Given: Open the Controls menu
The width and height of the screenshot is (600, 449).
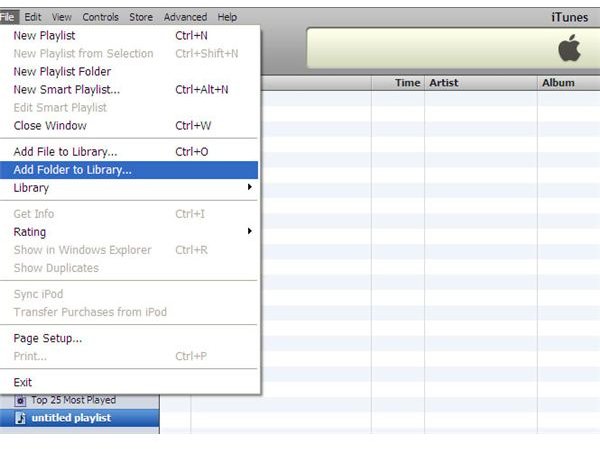Looking at the screenshot, I should click(100, 17).
